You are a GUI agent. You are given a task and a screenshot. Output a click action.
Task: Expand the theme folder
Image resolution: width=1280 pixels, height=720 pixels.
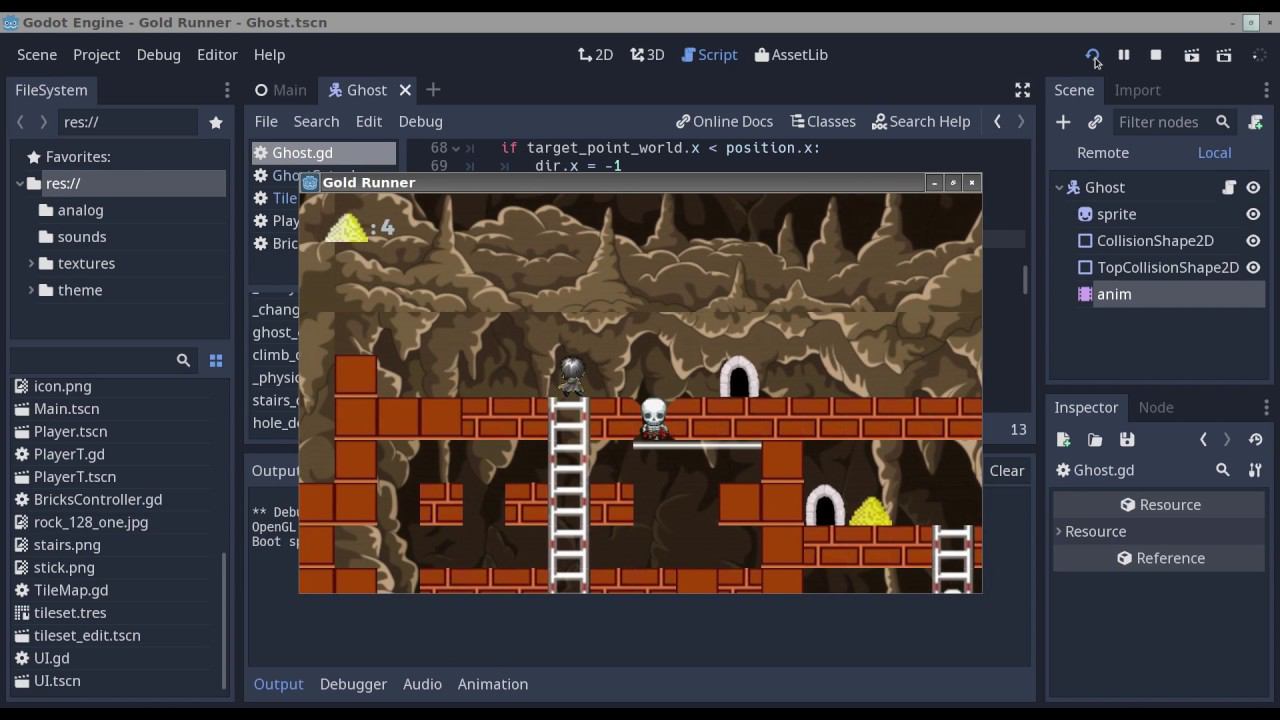click(32, 290)
